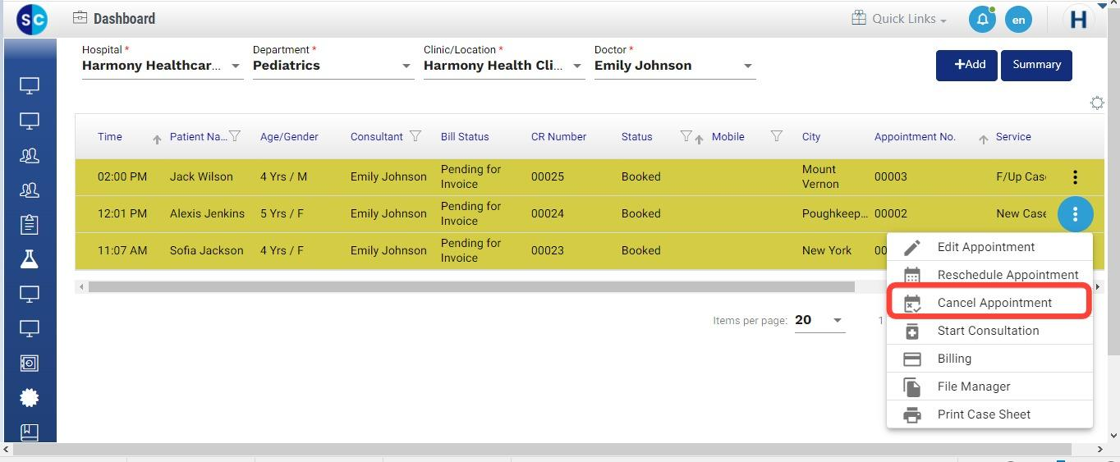The width and height of the screenshot is (1120, 462).
Task: Select Start Consultation menu entry
Action: 987,331
